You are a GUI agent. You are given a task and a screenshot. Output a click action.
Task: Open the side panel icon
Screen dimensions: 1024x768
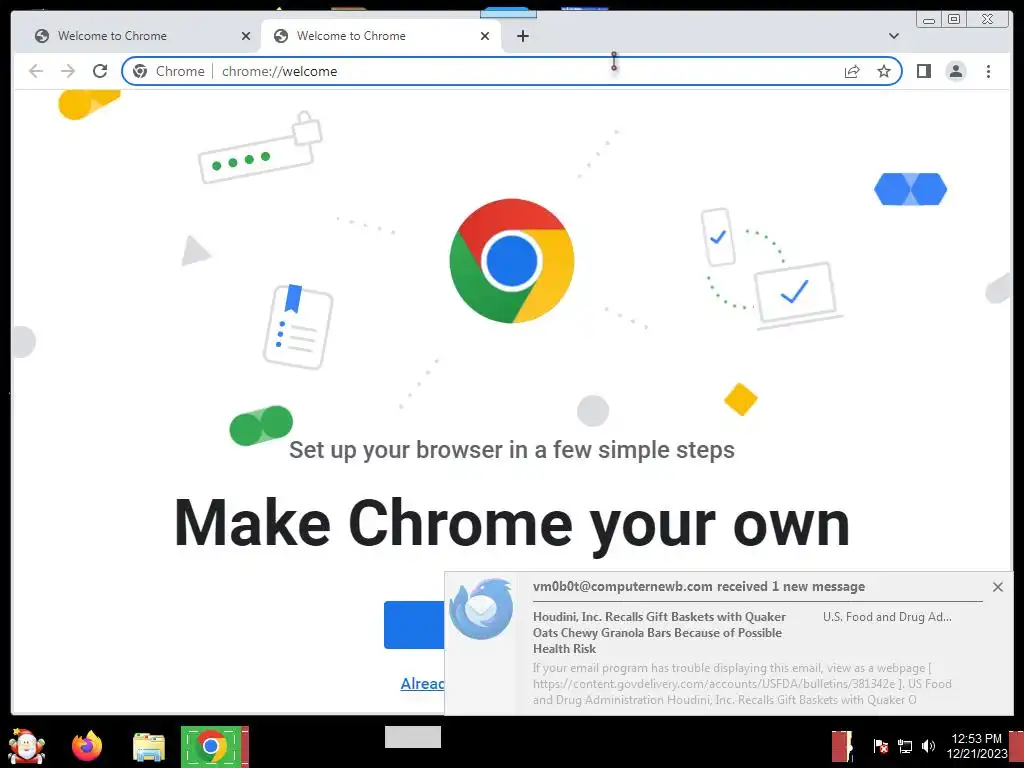pos(923,71)
